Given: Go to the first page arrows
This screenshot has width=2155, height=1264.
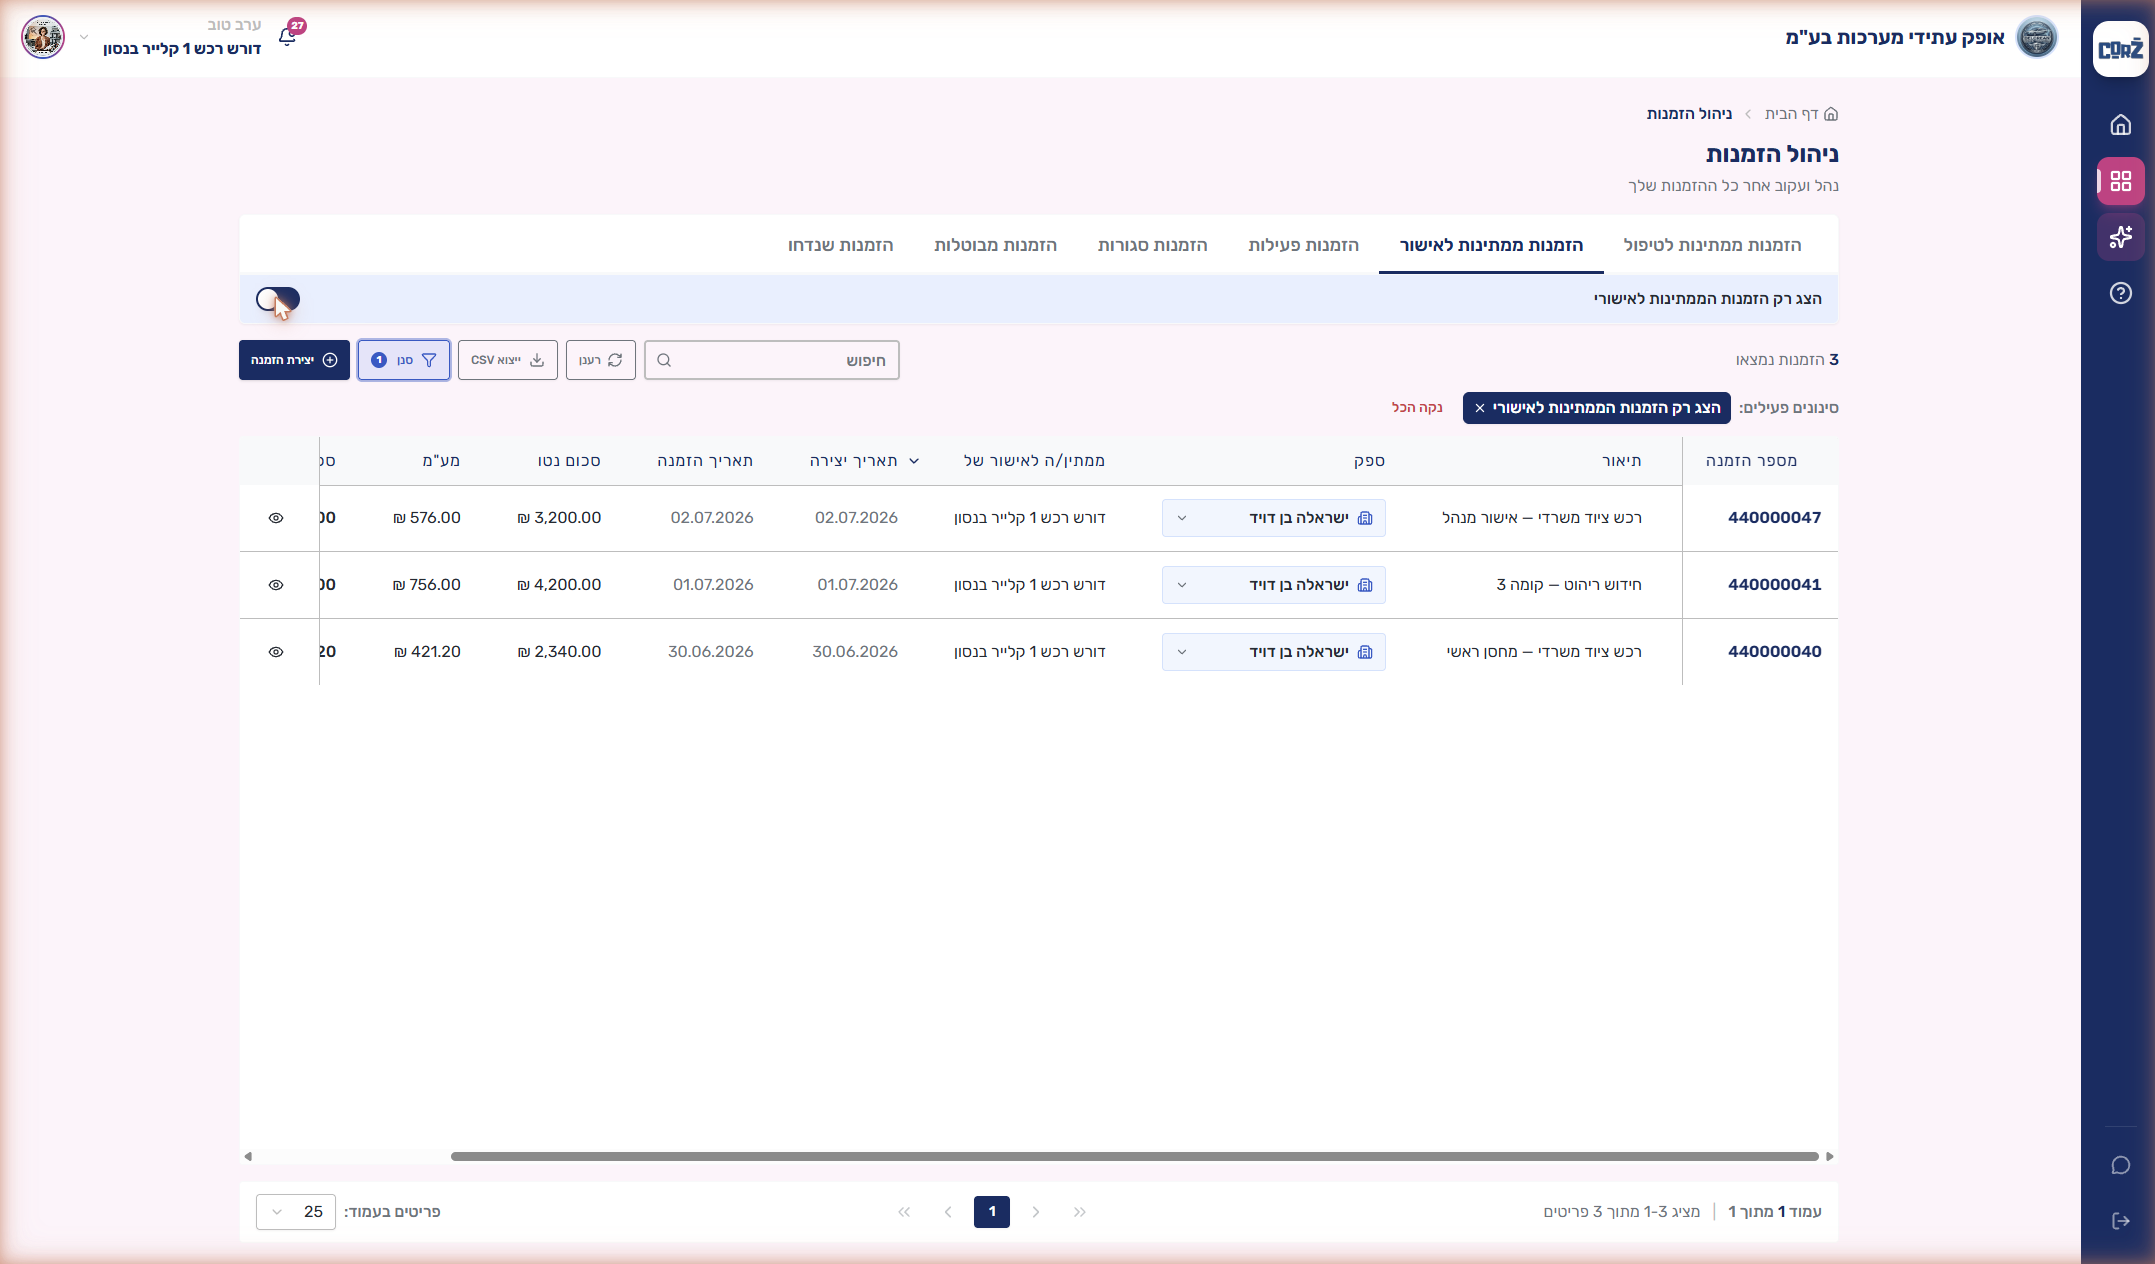Looking at the screenshot, I should (x=1080, y=1212).
